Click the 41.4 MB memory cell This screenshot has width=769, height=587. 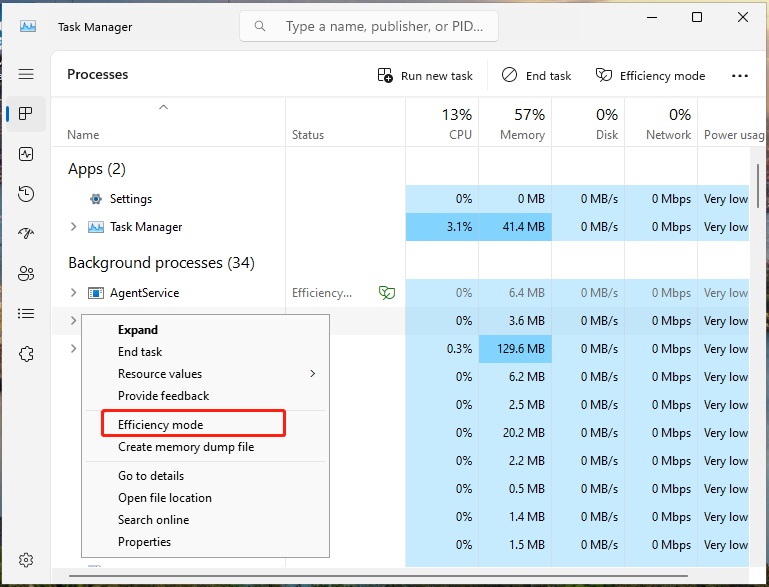pyautogui.click(x=515, y=227)
